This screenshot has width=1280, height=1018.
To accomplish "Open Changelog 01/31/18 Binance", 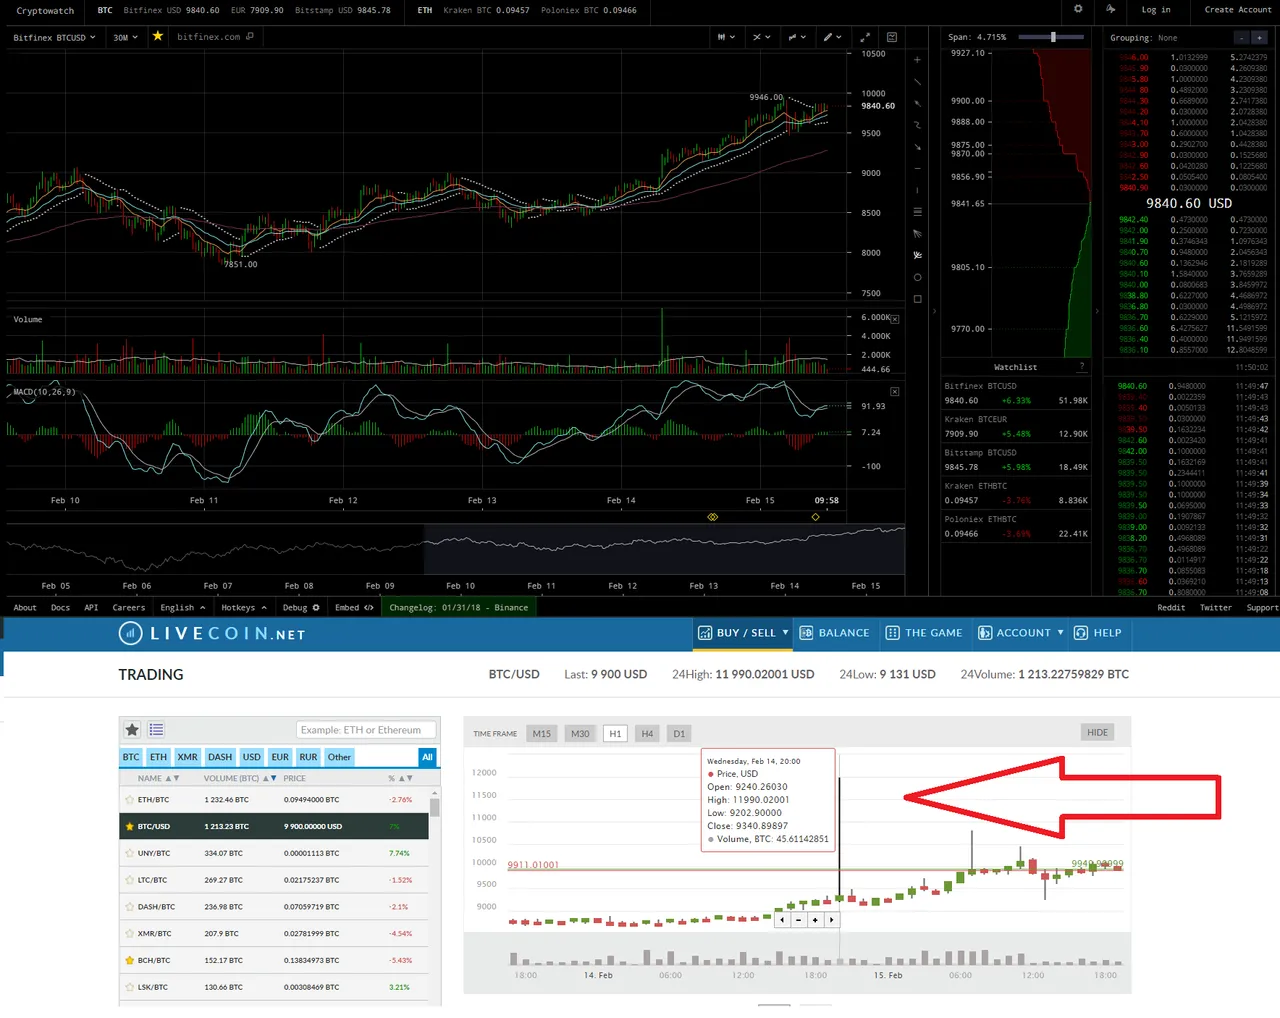I will pos(458,608).
